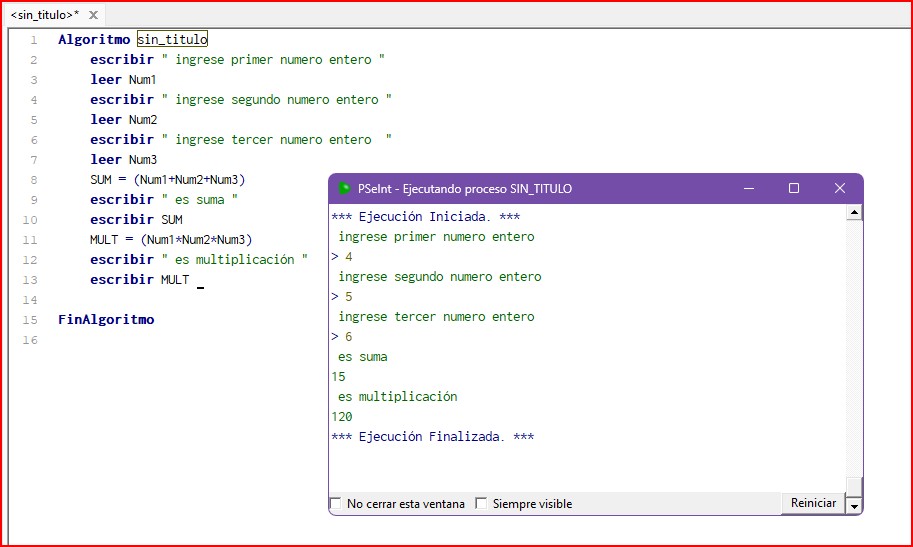Viewport: 913px width, 547px height.
Task: Click the result 120 in console output
Action: coord(342,417)
